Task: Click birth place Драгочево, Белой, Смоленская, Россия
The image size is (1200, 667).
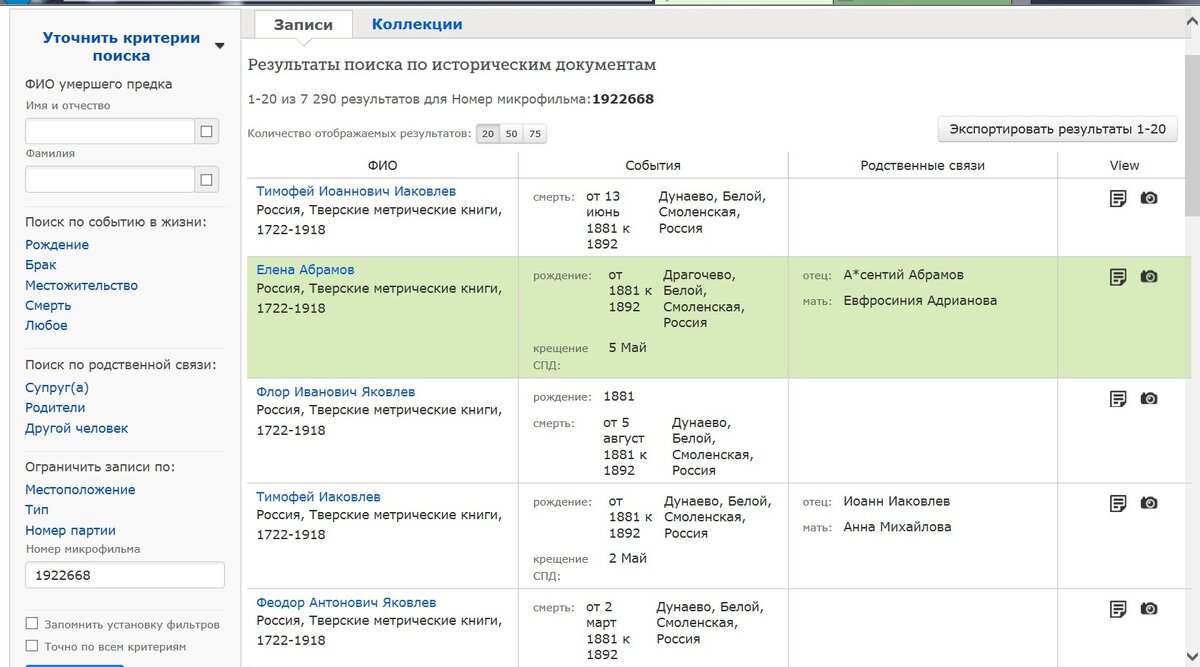Action: (x=704, y=299)
